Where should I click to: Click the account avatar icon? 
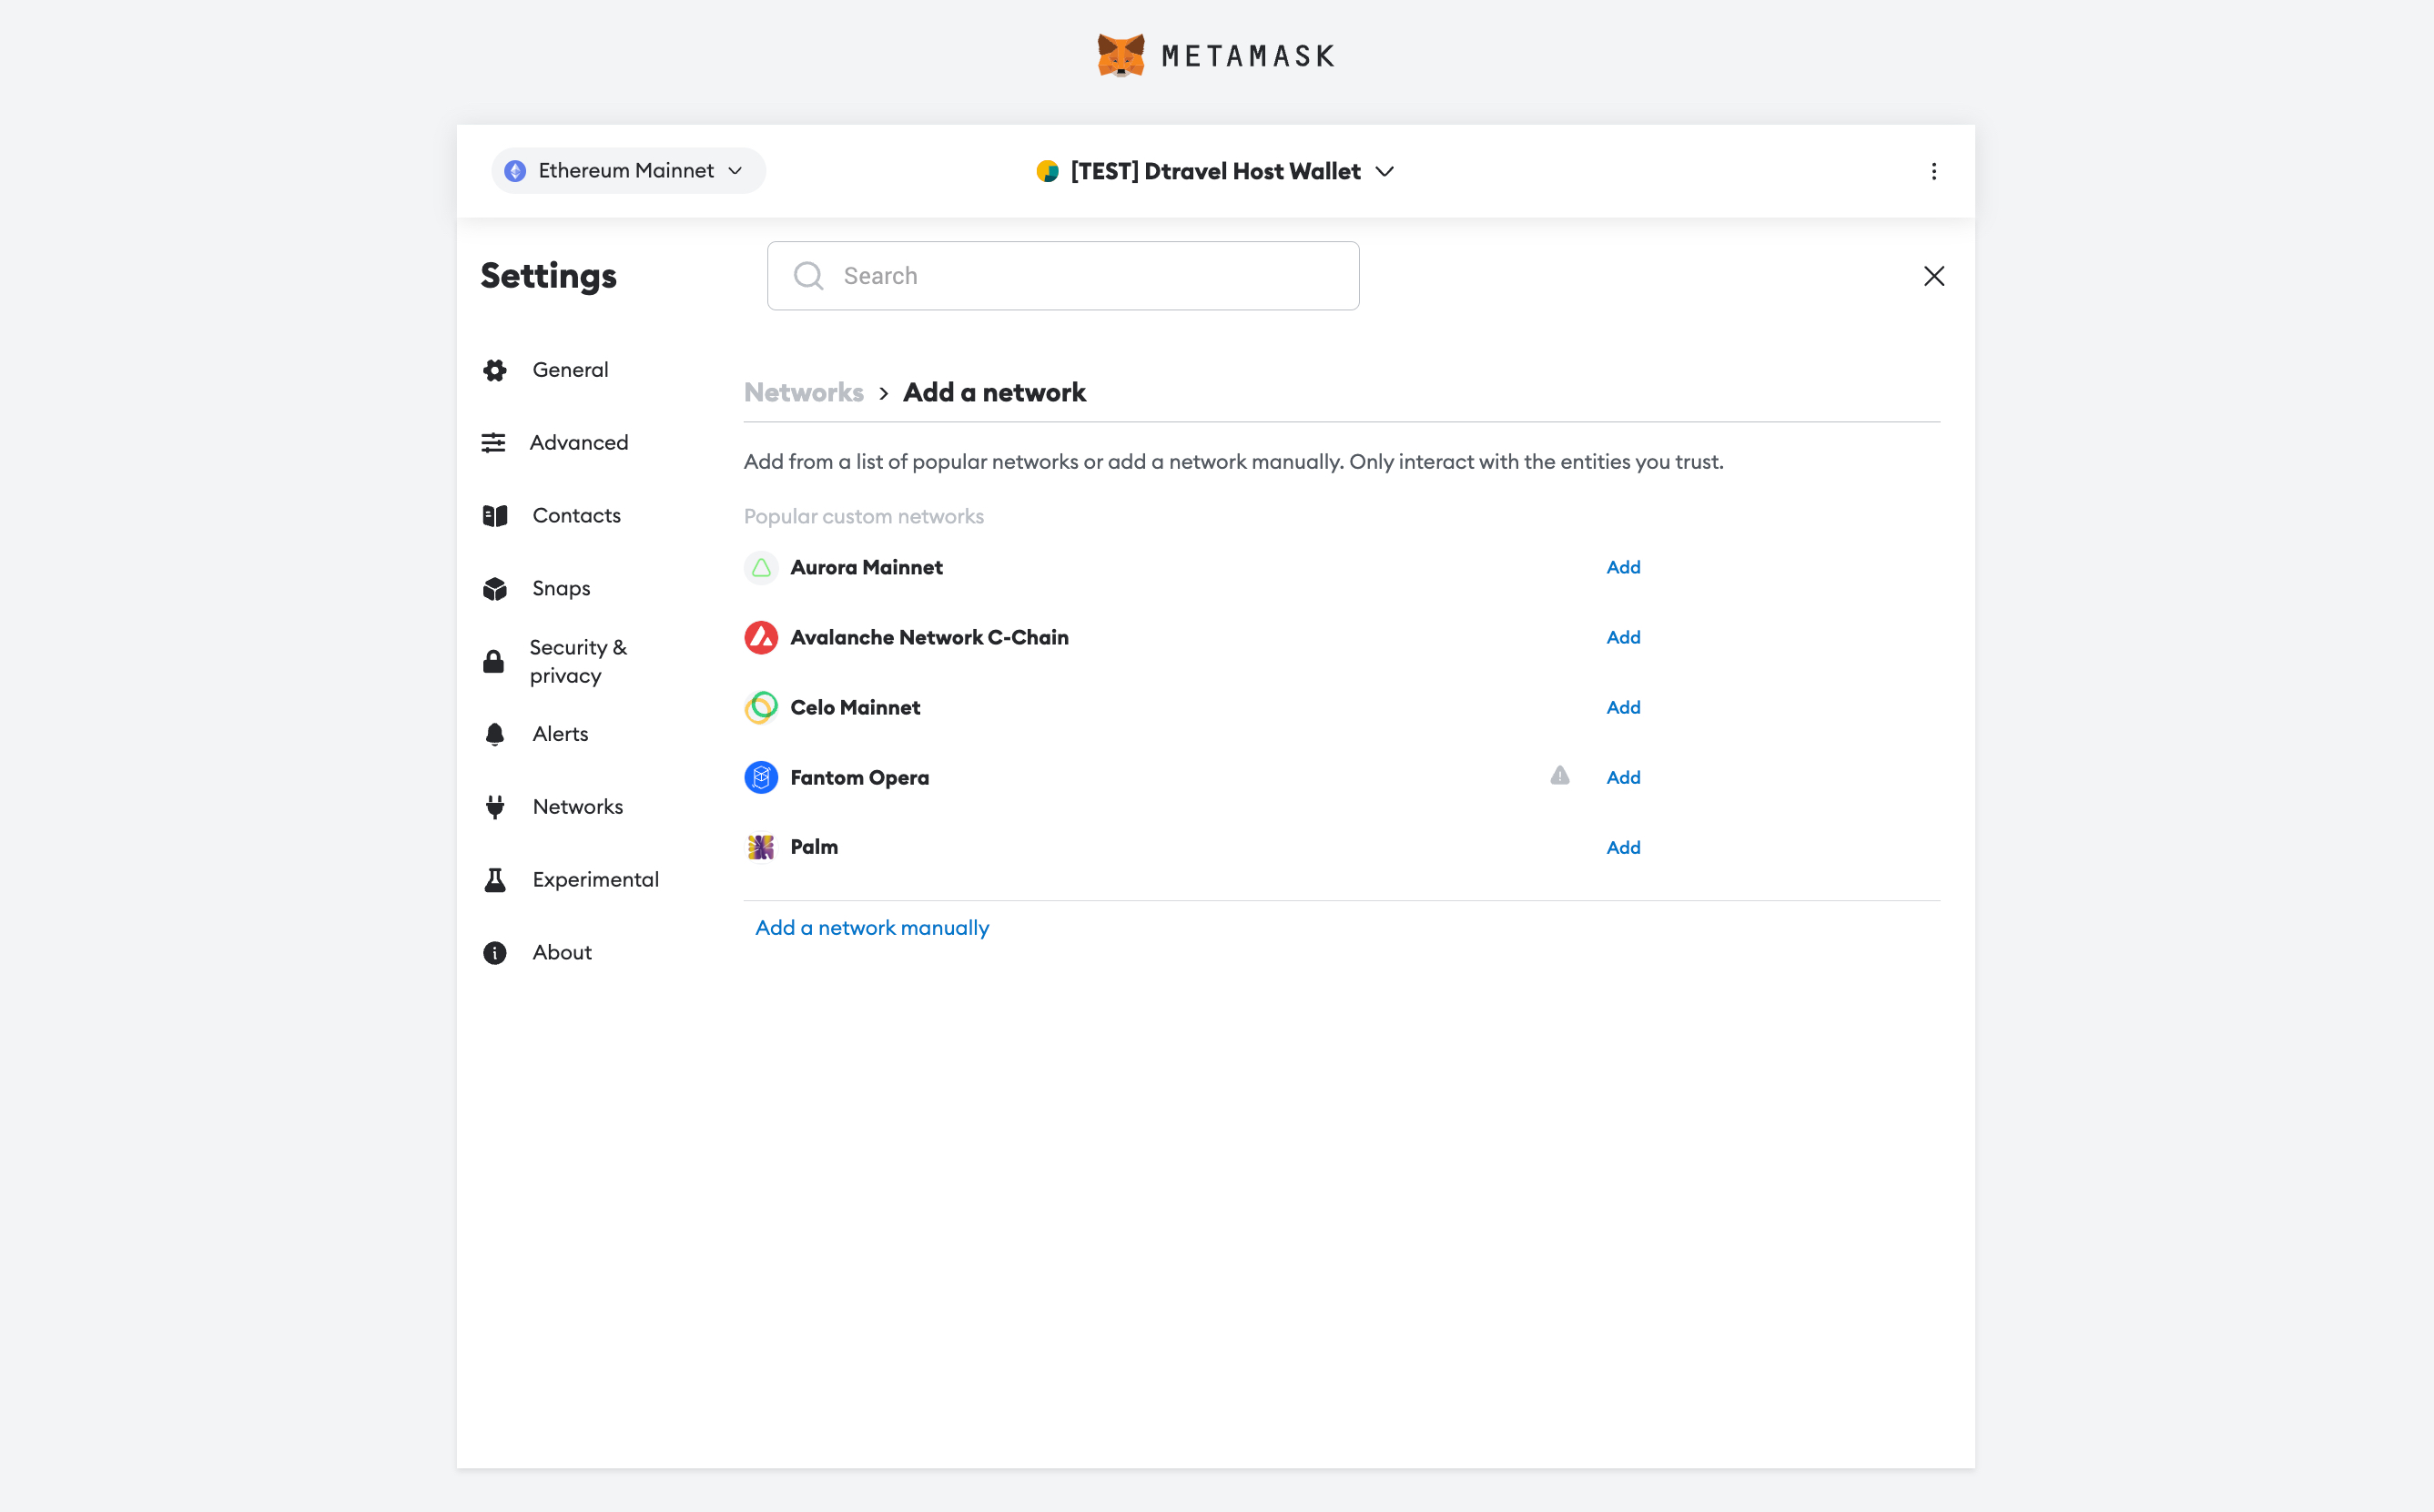tap(1047, 171)
